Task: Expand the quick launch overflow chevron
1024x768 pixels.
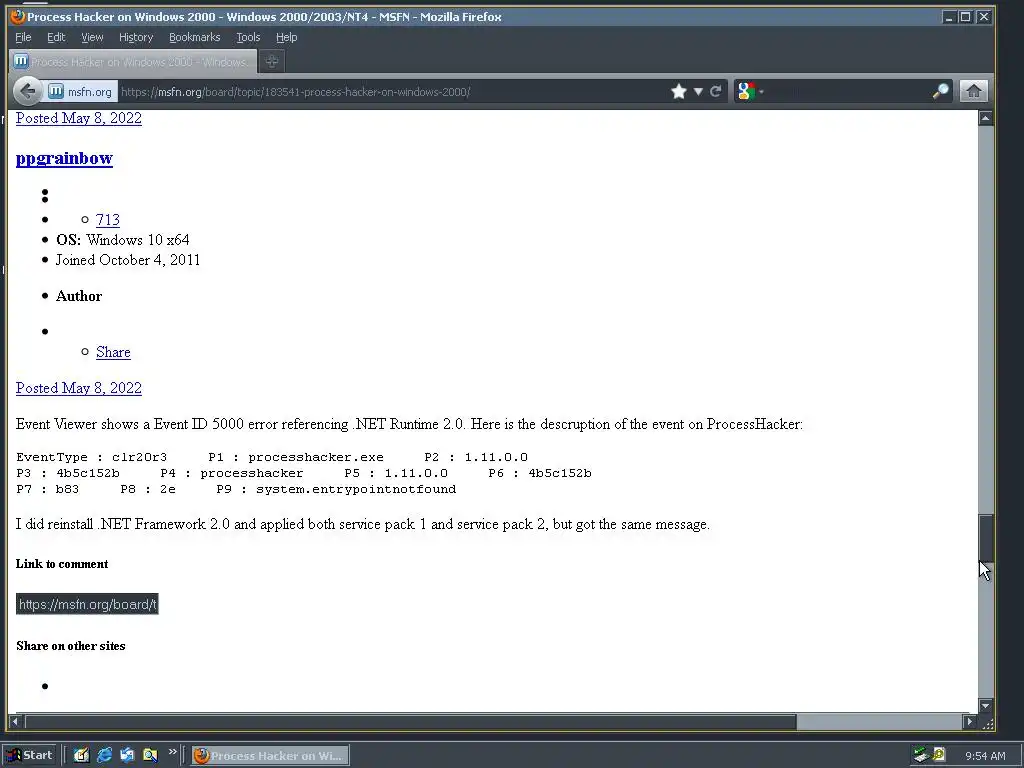Action: click(172, 752)
